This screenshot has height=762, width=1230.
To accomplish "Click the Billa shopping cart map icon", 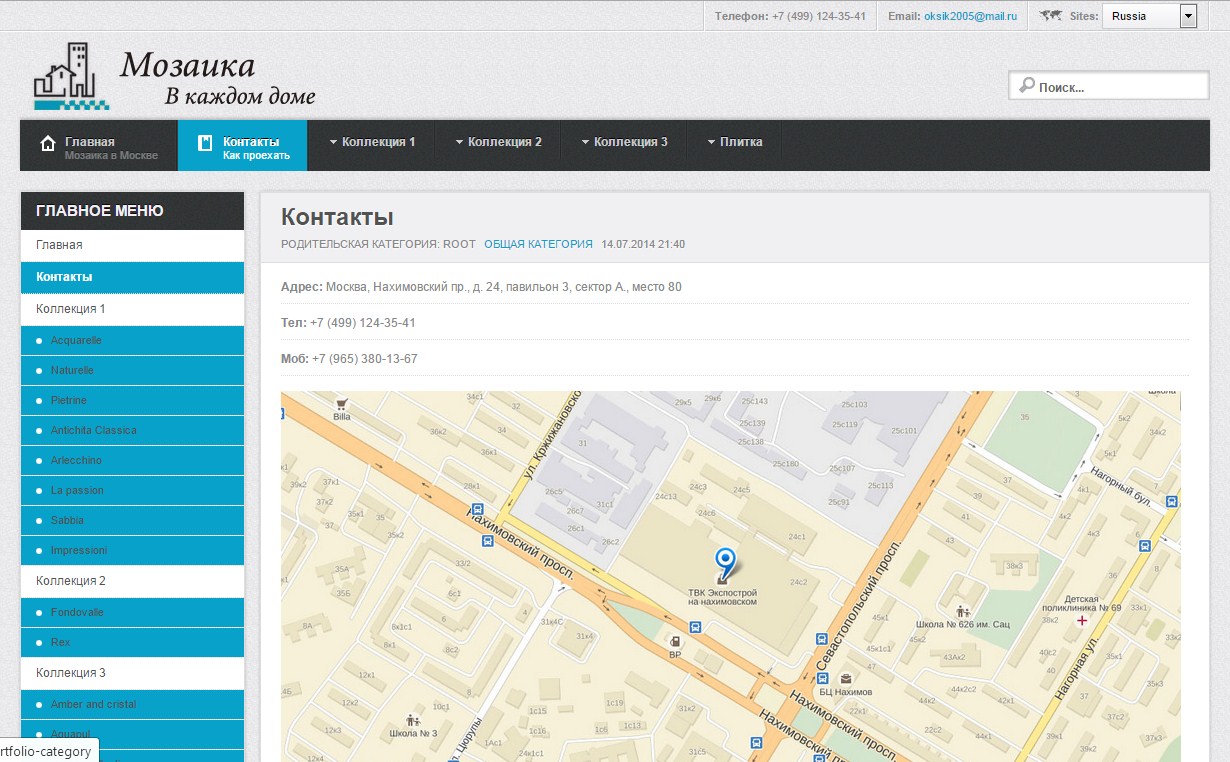I will tap(342, 405).
